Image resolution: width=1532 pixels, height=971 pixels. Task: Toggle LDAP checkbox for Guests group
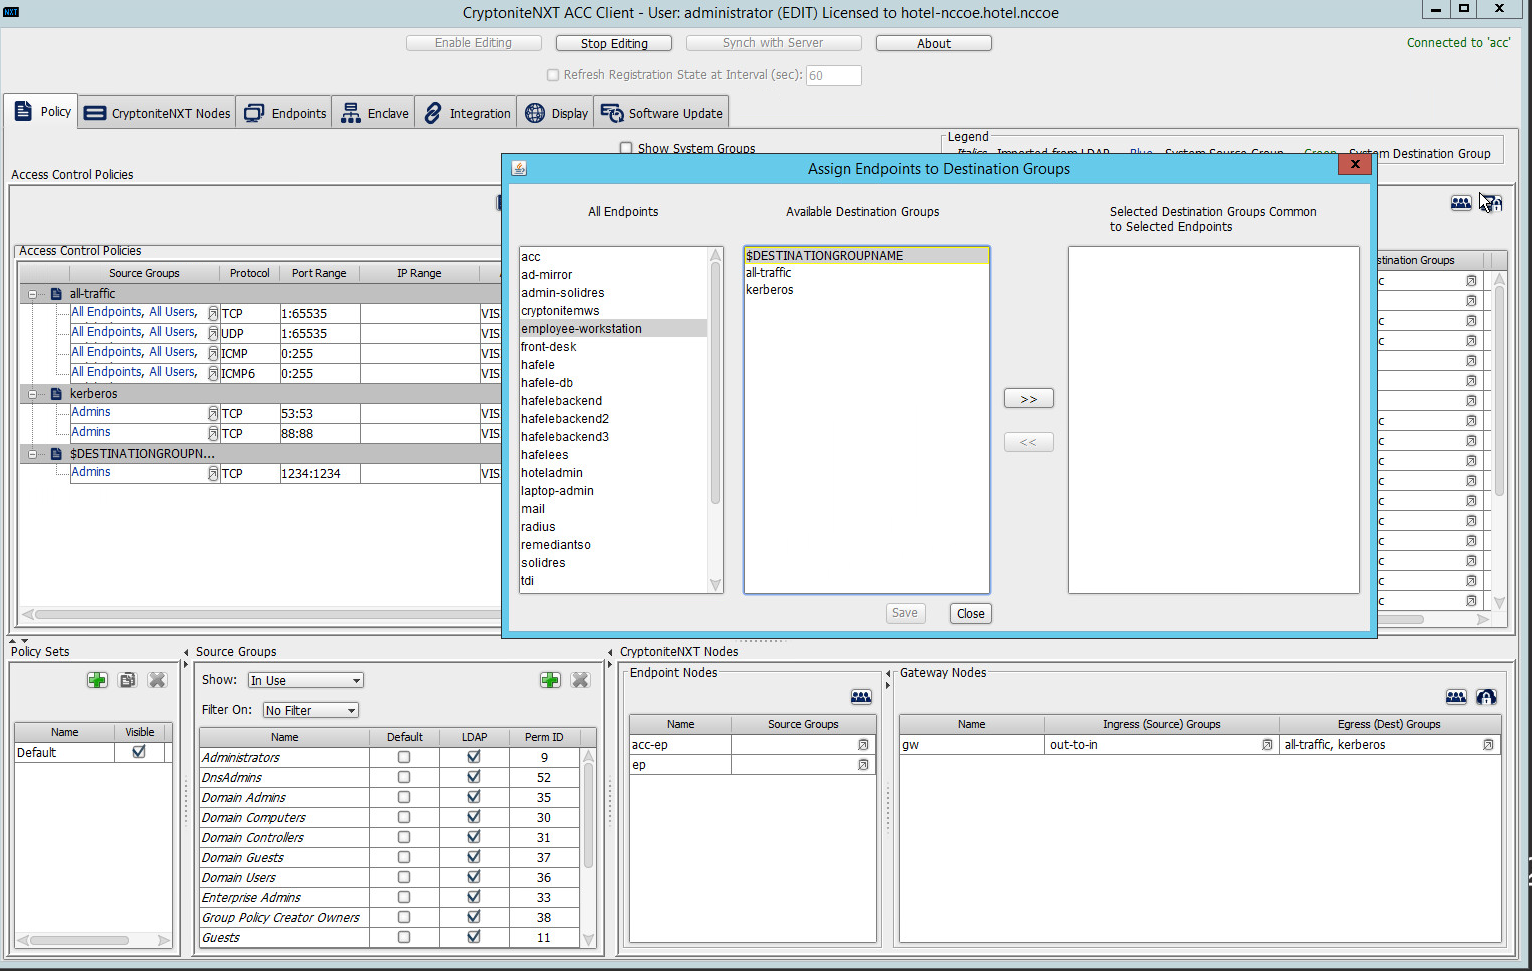tap(474, 937)
